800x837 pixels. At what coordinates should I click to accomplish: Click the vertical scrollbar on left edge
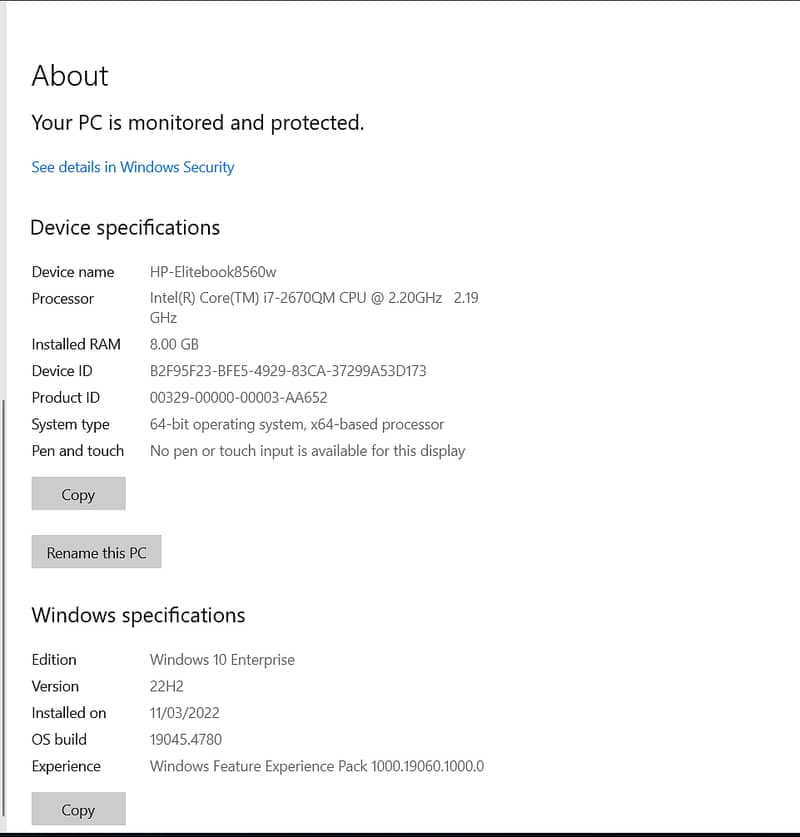coord(4,600)
